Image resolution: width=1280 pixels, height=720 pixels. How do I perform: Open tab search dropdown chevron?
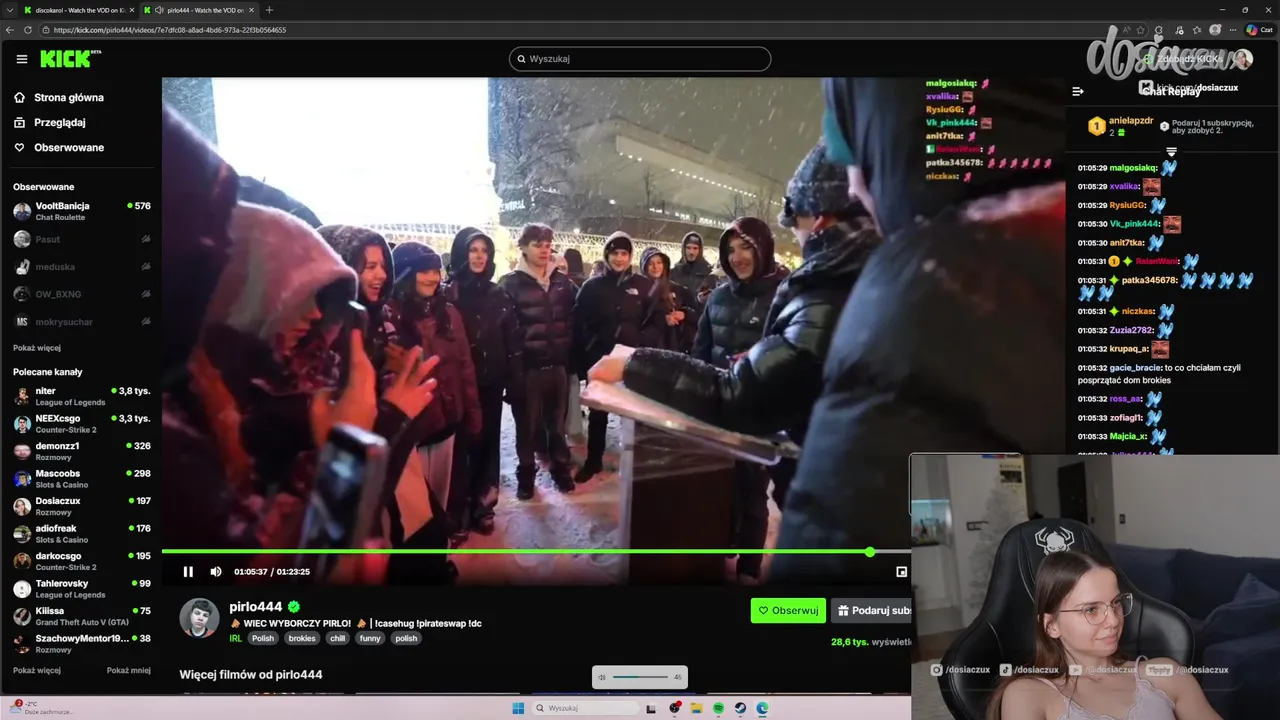tap(9, 10)
